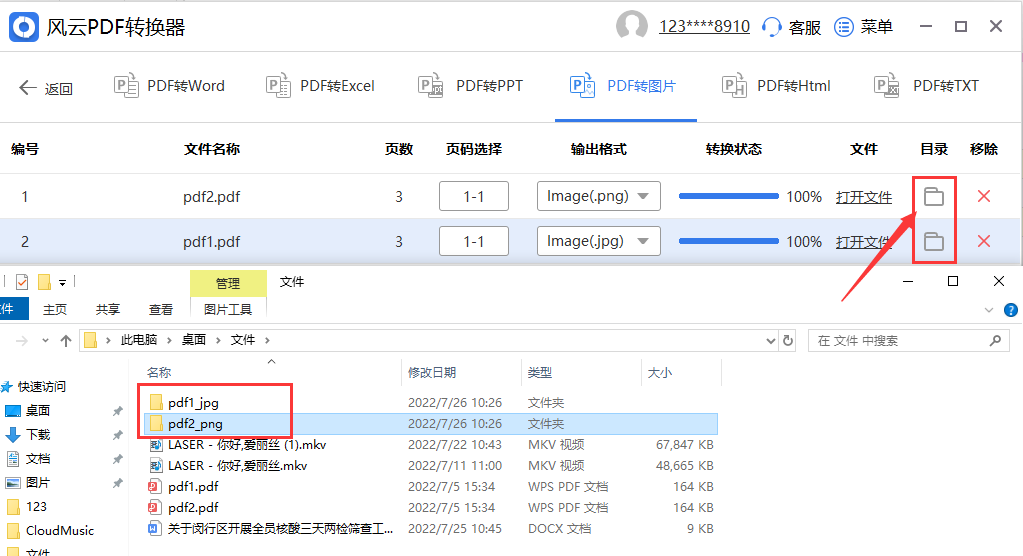
Task: Open the 图片工具 ribbon tab
Action: 228,309
